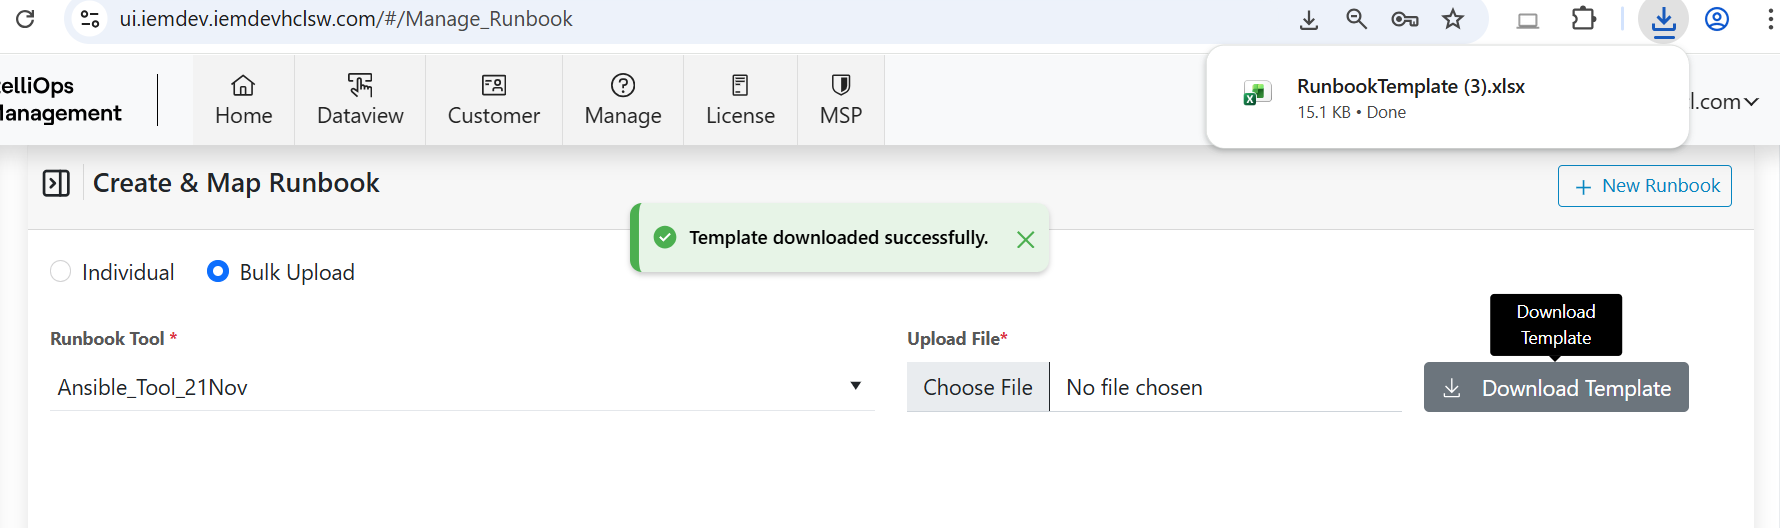The width and height of the screenshot is (1780, 528).
Task: Go to the Dataview menu
Action: coord(360,100)
